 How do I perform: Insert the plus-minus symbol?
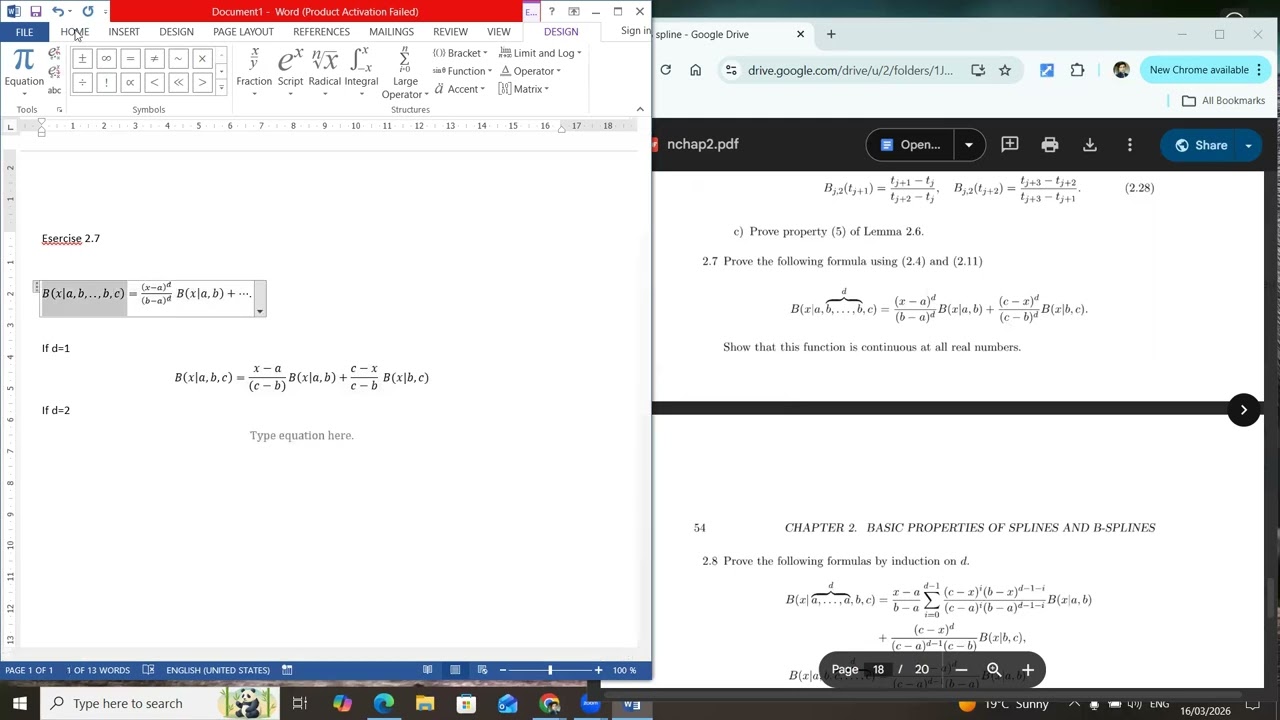[x=82, y=59]
